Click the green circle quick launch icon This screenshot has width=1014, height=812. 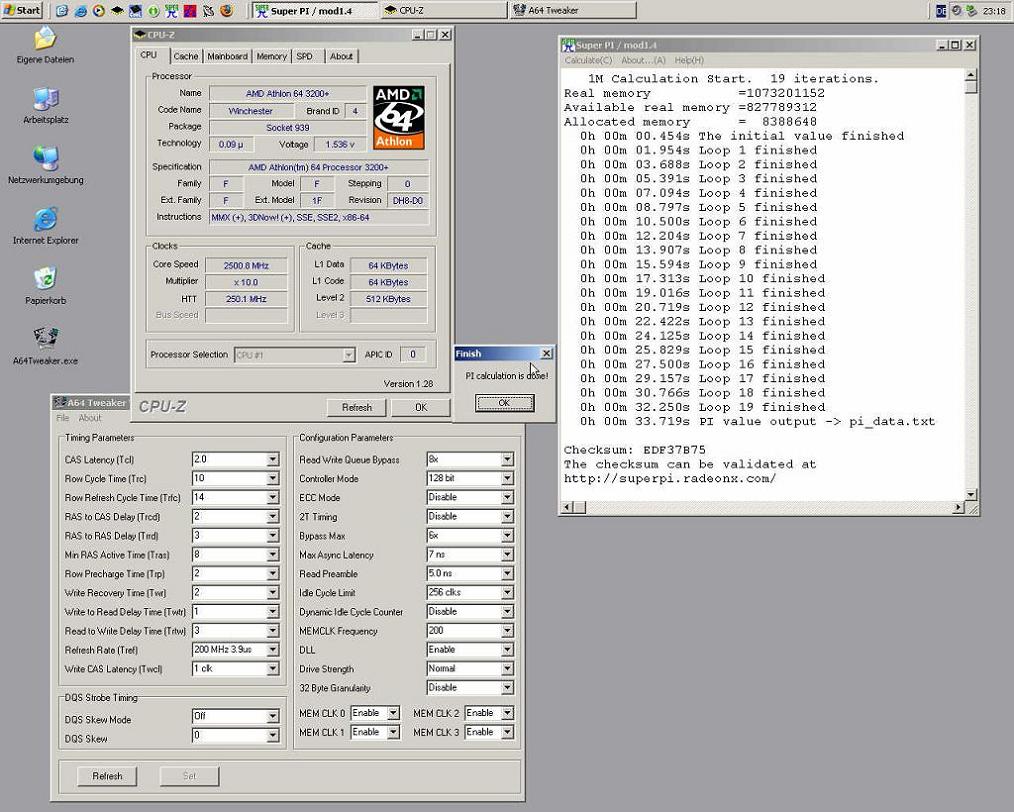(x=153, y=10)
